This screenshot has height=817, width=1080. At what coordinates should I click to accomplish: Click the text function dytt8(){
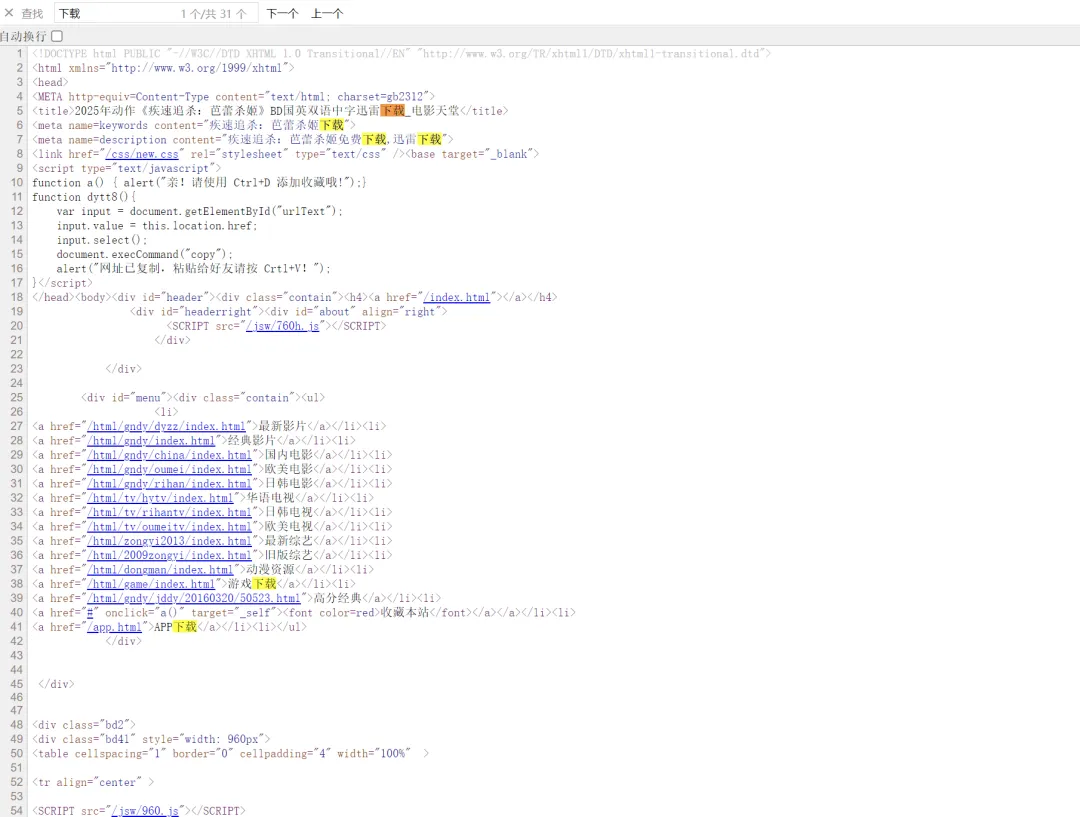(x=84, y=197)
